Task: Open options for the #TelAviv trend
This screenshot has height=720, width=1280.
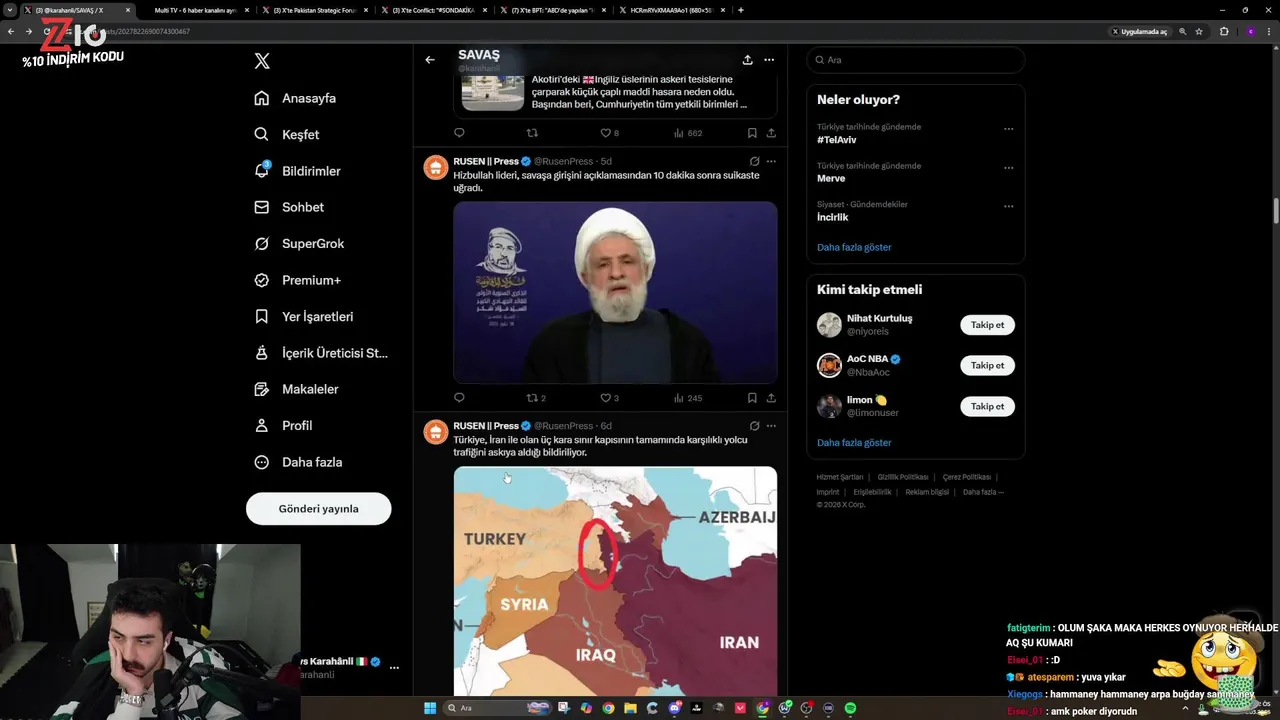Action: coord(1008,129)
